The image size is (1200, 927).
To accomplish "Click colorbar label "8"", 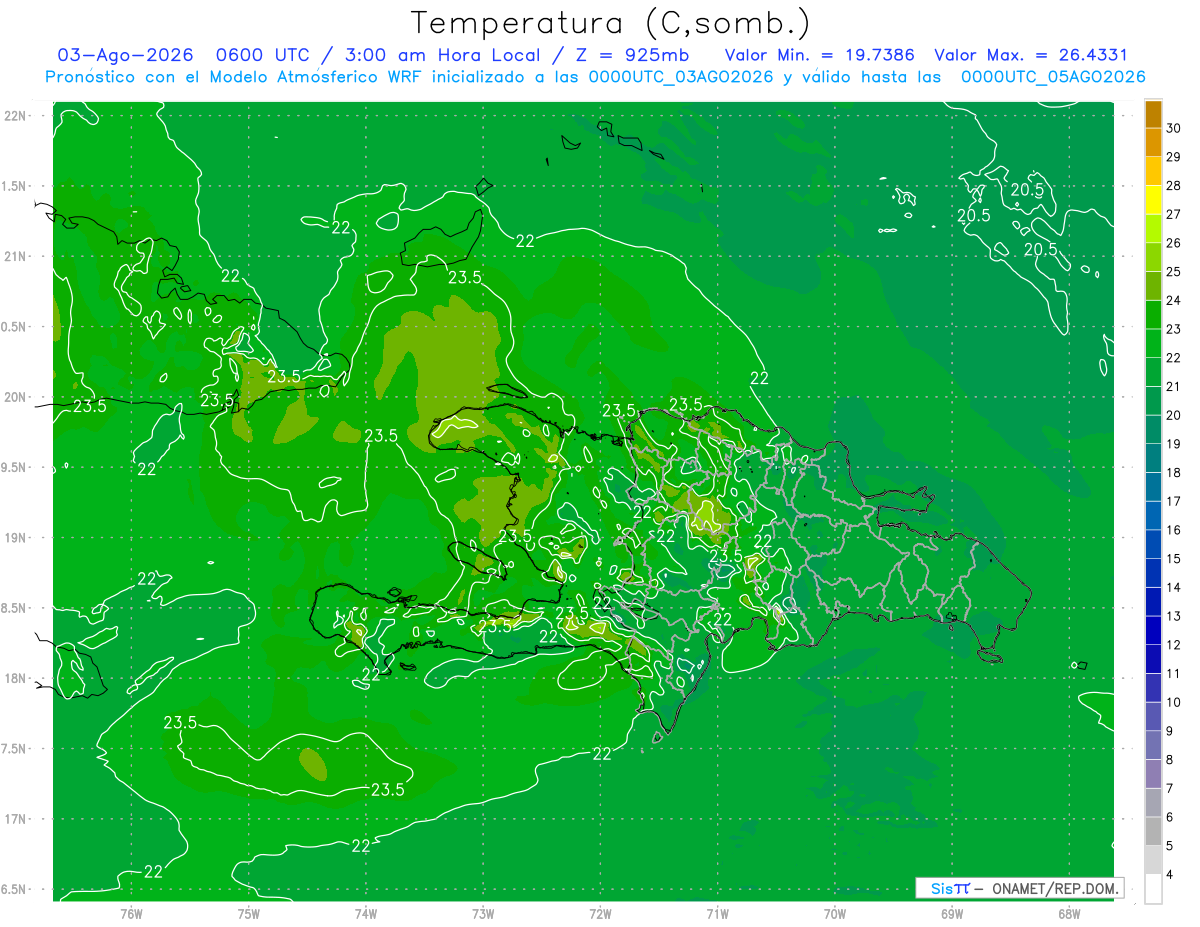I will click(1171, 760).
